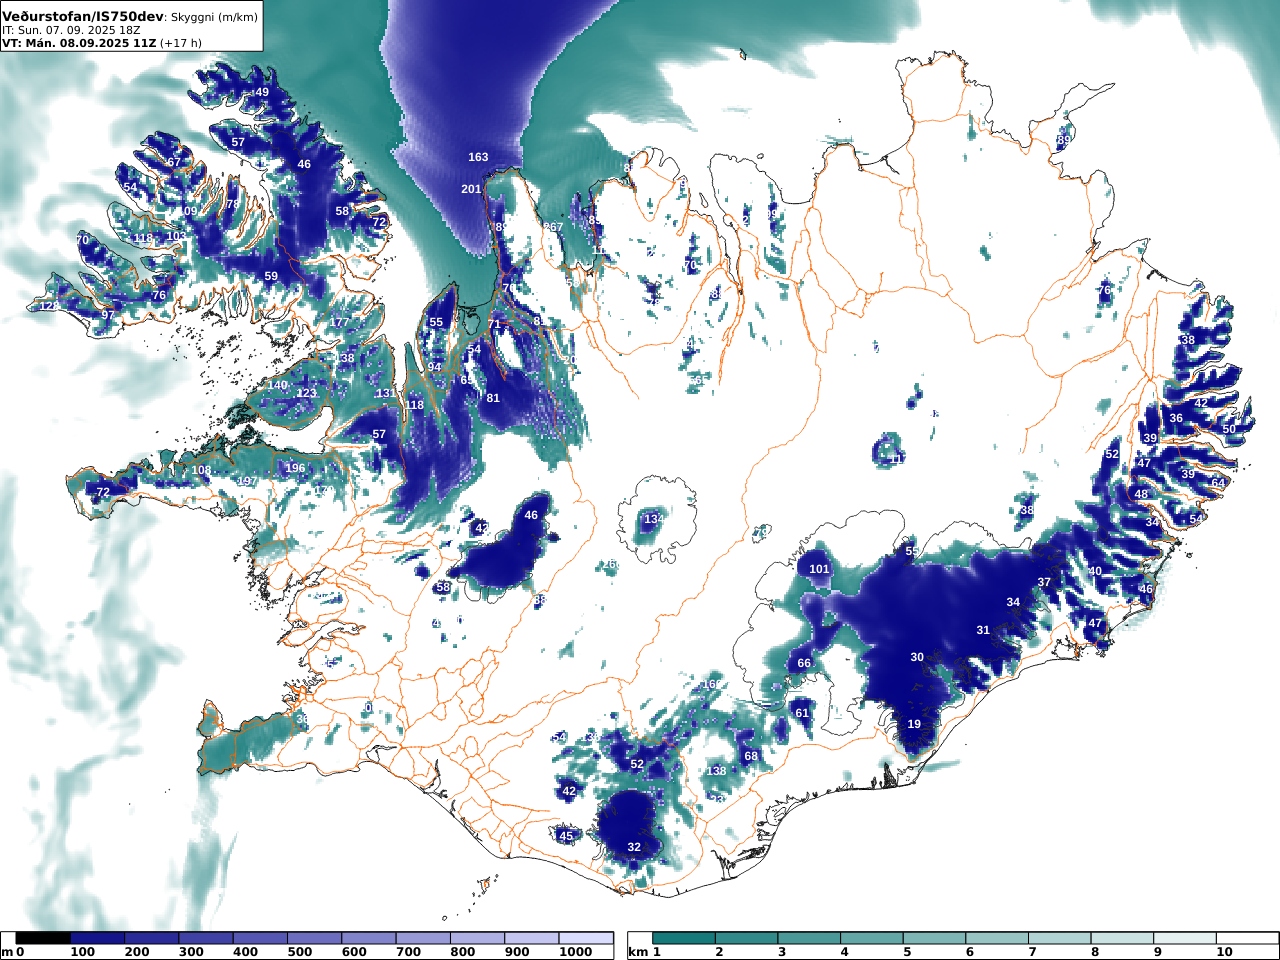Click the 59 value in southern Westfjords

click(x=271, y=276)
